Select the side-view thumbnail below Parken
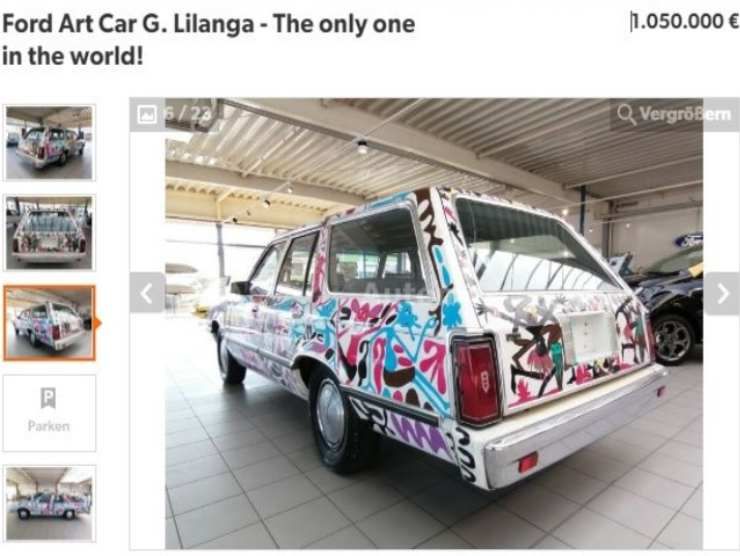Viewport: 740px width, 556px height. (50, 503)
